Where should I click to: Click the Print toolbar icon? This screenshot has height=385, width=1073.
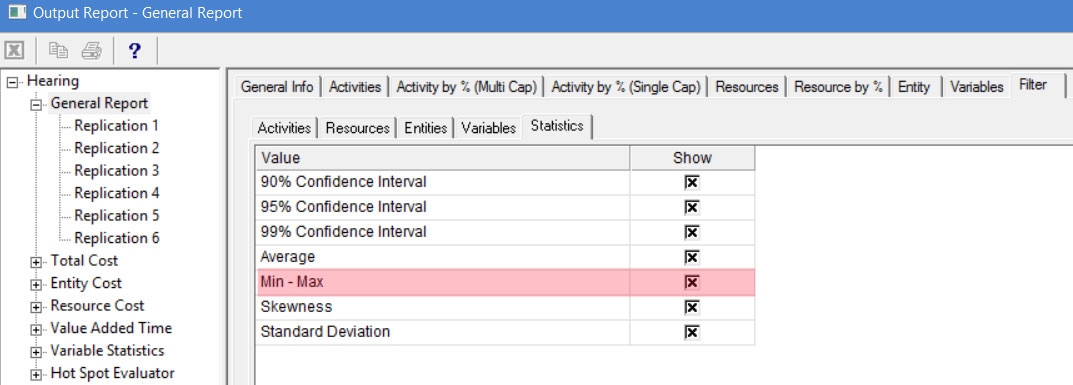(91, 51)
